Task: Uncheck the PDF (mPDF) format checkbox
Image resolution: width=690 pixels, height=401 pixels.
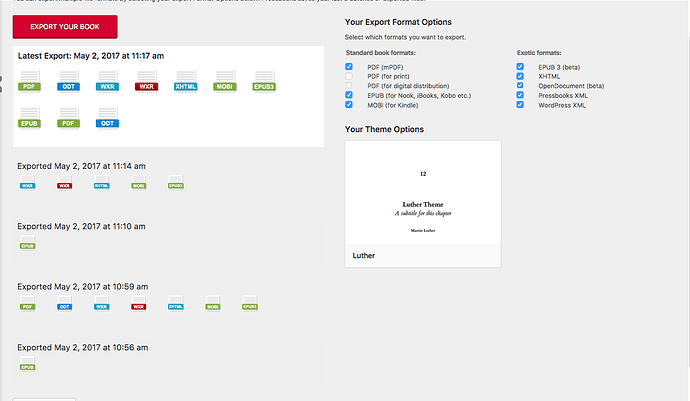Action: (x=349, y=66)
